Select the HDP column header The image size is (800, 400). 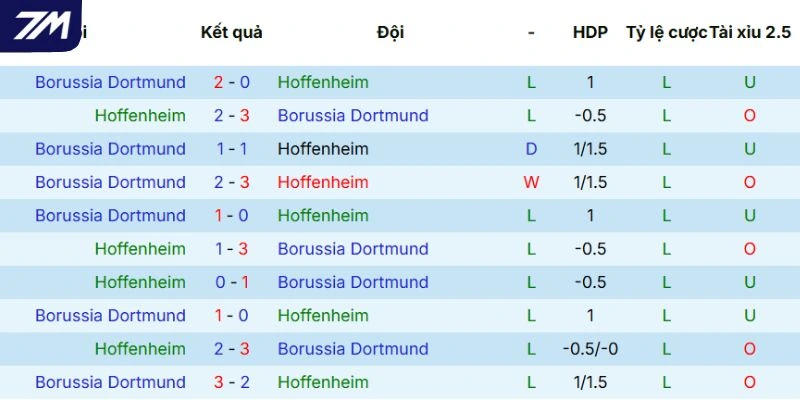(590, 32)
